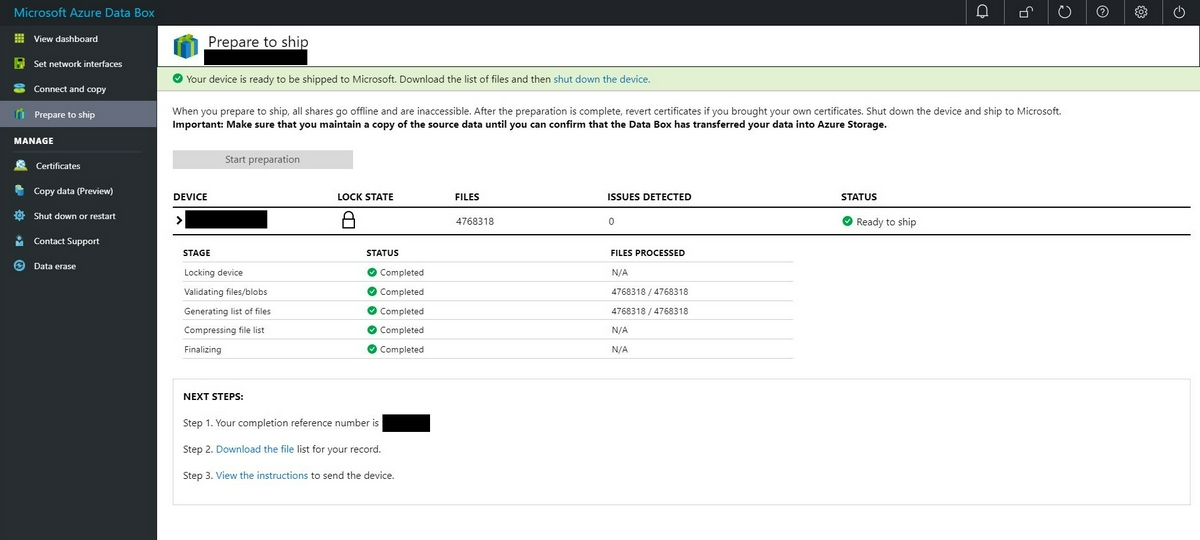Click the DEVICE column header
This screenshot has height=540, width=1200.
click(190, 197)
